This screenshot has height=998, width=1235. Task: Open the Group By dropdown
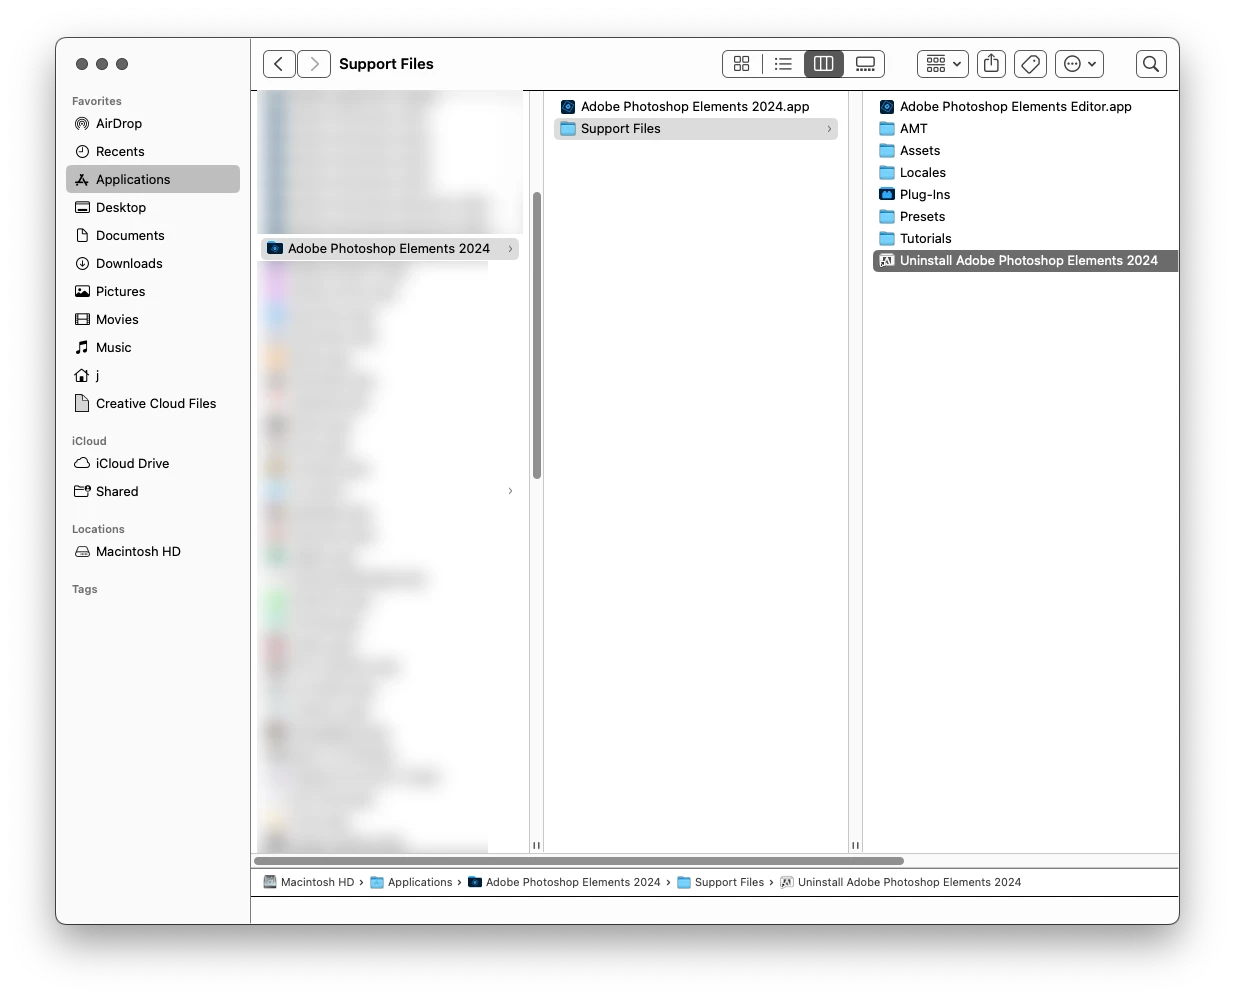943,64
